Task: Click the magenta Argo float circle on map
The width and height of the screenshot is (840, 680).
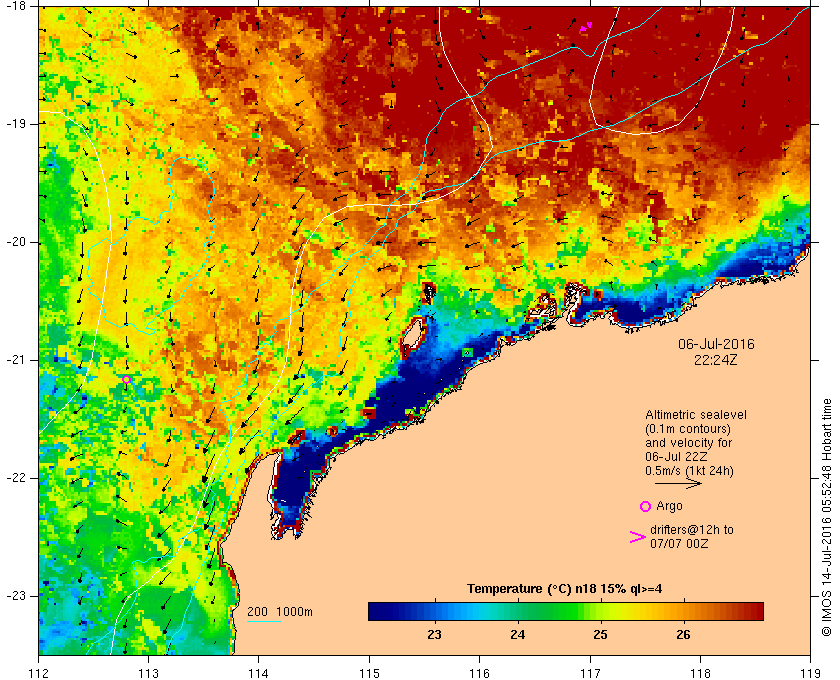Action: [x=126, y=379]
